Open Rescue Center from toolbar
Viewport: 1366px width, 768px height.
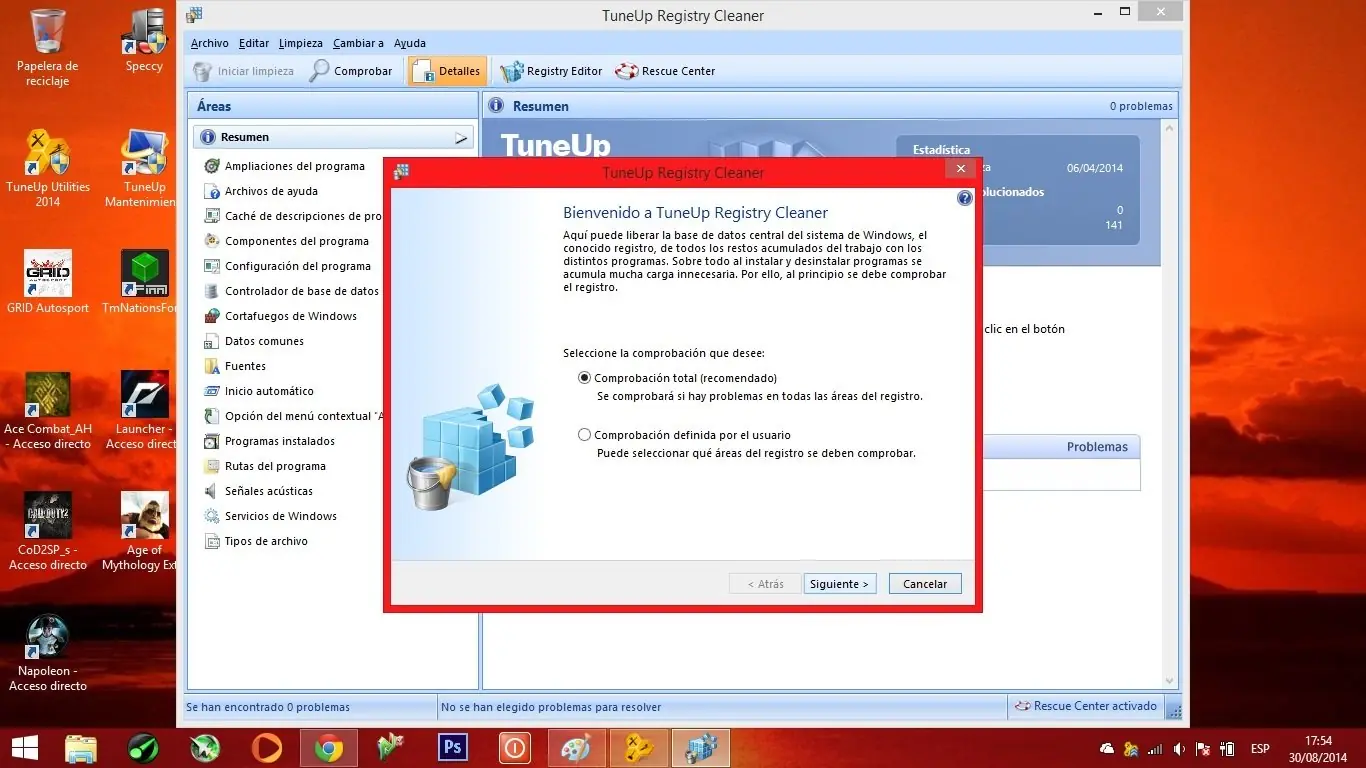(x=665, y=71)
